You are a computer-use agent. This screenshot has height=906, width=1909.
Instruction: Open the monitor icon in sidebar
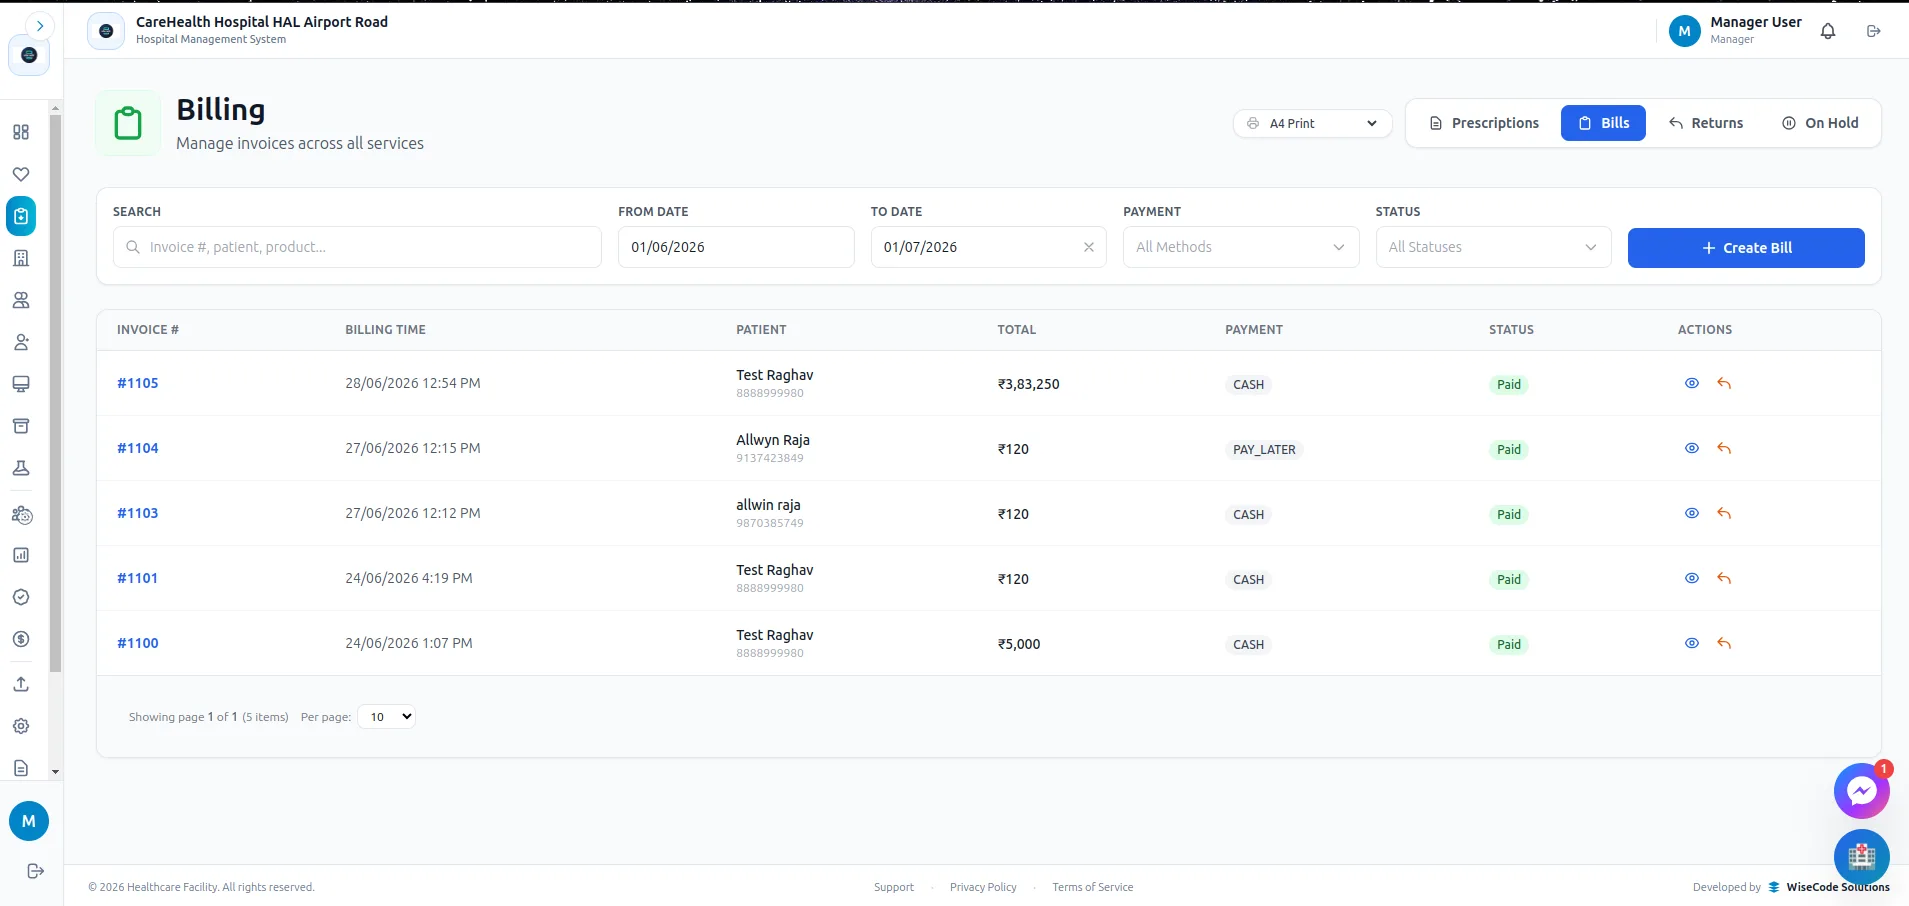(21, 384)
